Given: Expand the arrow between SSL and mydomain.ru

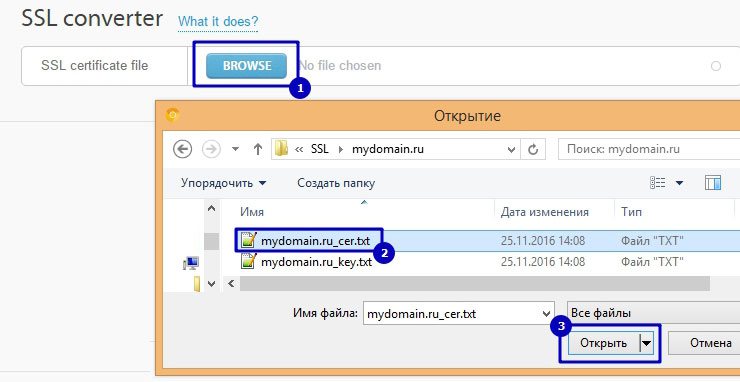Looking at the screenshot, I should tap(341, 150).
